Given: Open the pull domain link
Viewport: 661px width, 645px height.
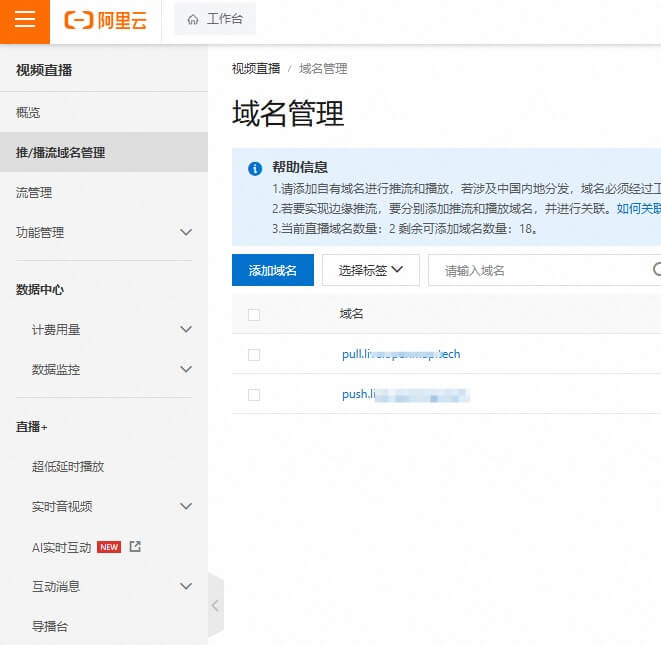Looking at the screenshot, I should click(x=401, y=354).
